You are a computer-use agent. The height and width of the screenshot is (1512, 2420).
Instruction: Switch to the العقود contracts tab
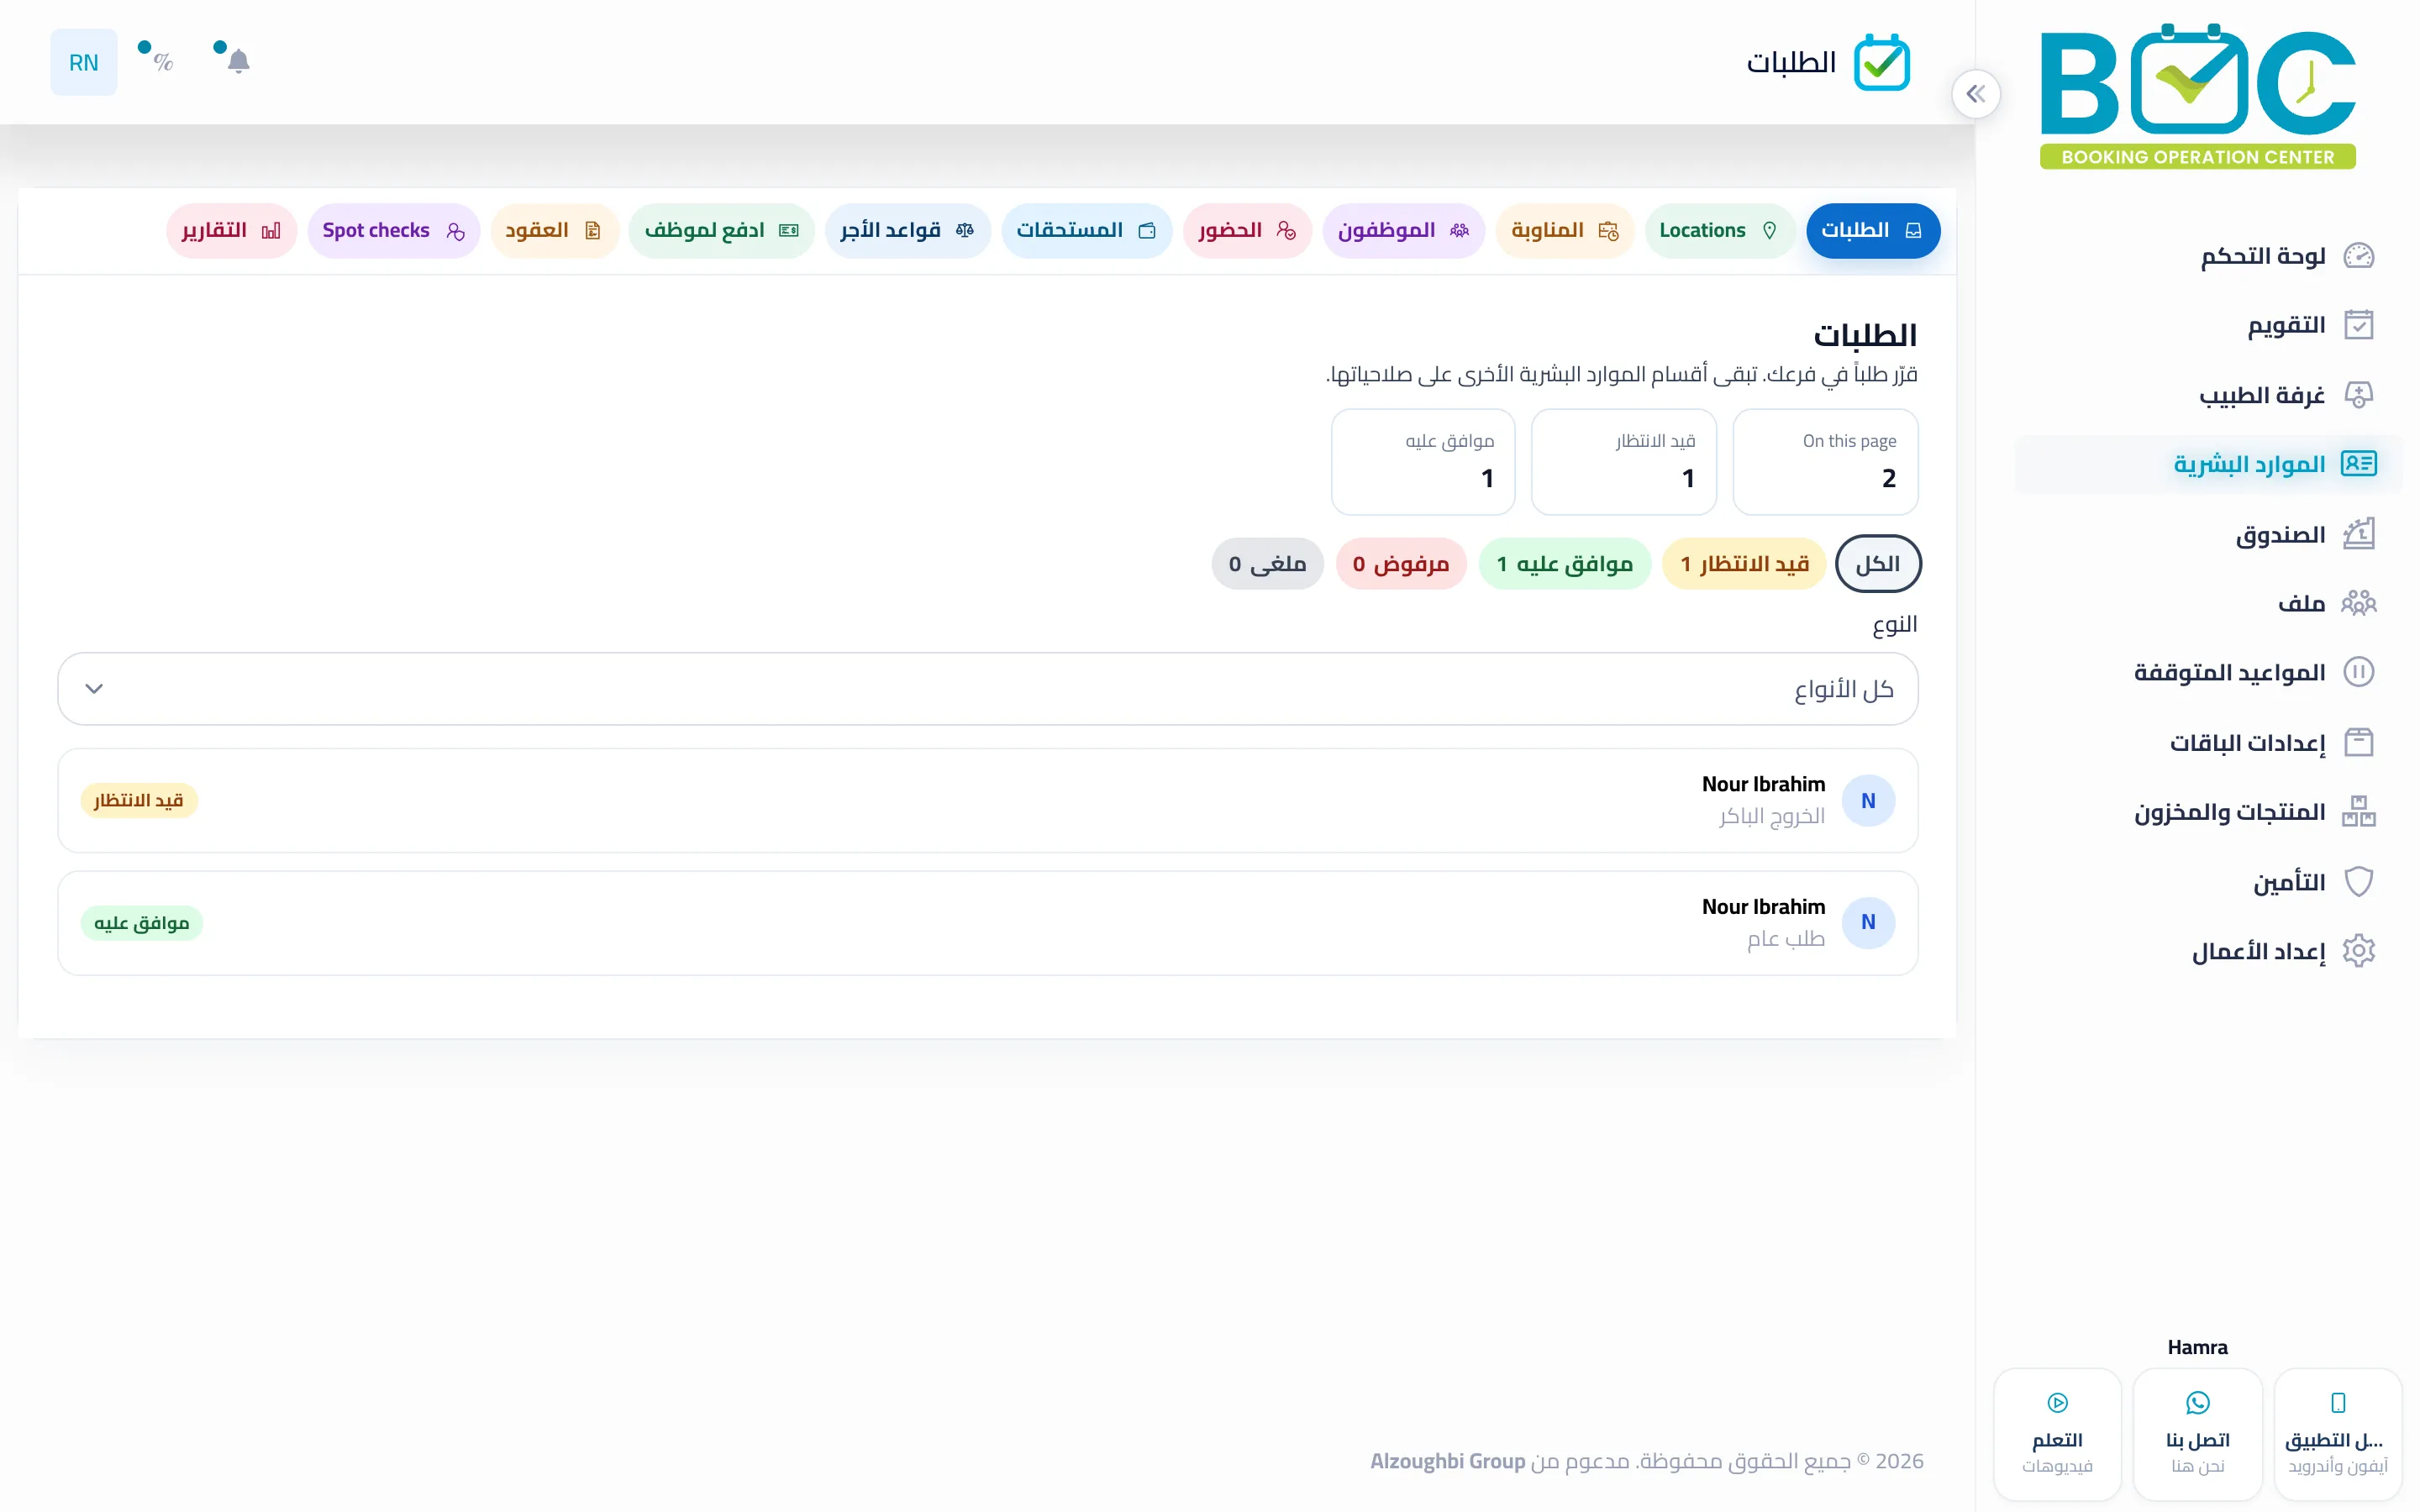pyautogui.click(x=554, y=231)
